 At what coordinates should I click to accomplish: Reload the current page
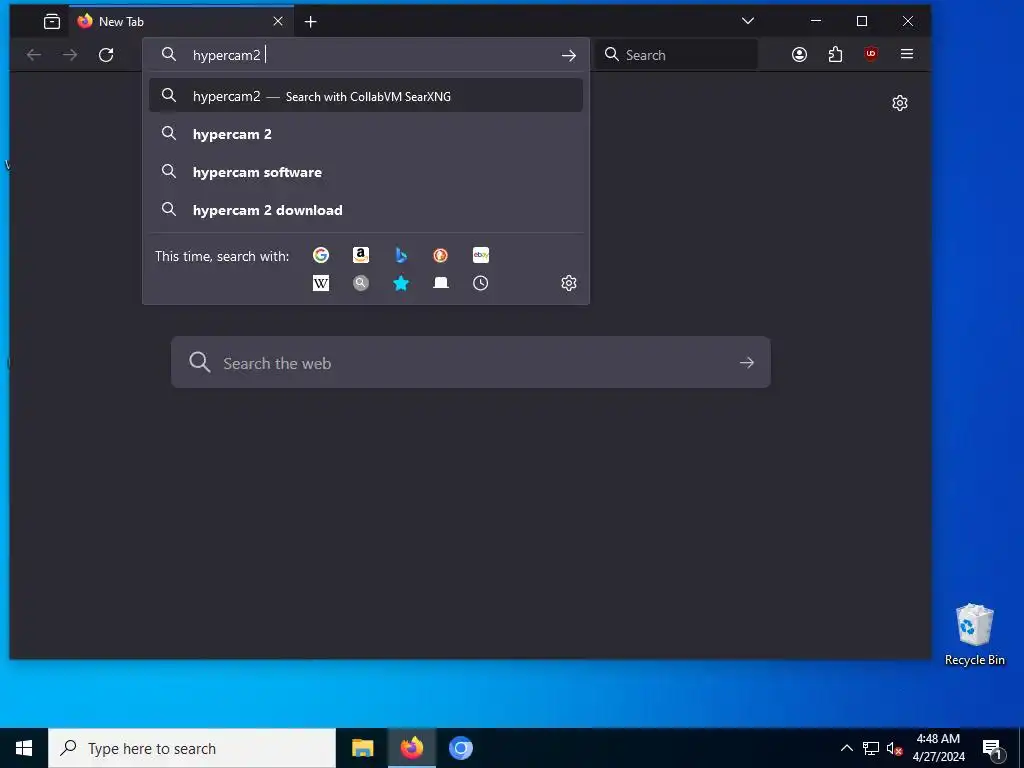coord(106,55)
